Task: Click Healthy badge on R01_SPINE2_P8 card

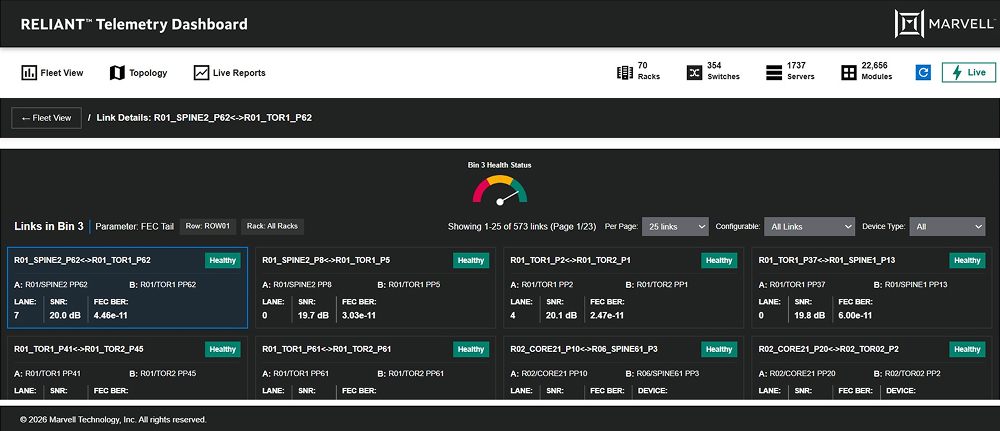Action: point(471,260)
